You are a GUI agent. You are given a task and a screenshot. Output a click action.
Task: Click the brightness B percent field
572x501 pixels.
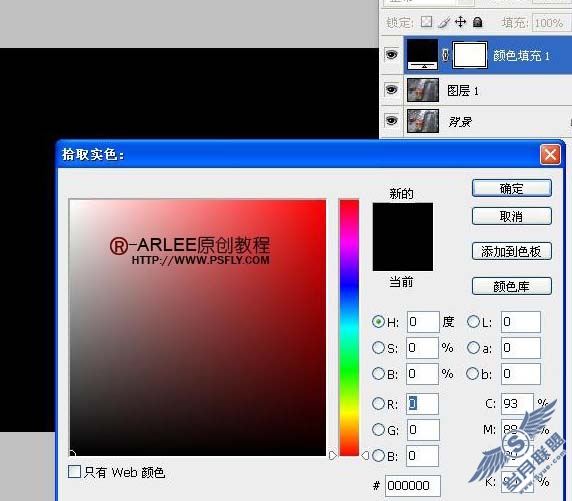(422, 374)
